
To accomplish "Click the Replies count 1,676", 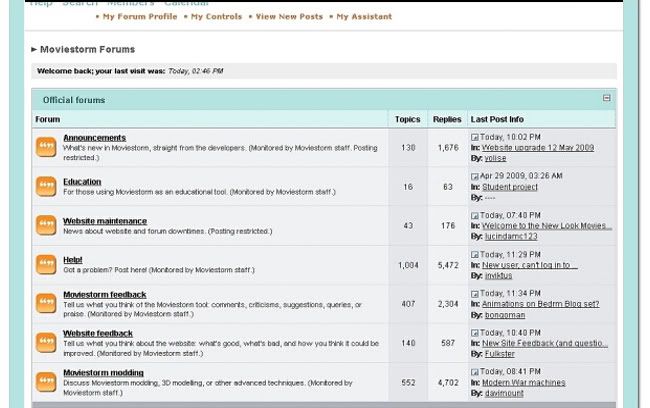I will tap(448, 148).
